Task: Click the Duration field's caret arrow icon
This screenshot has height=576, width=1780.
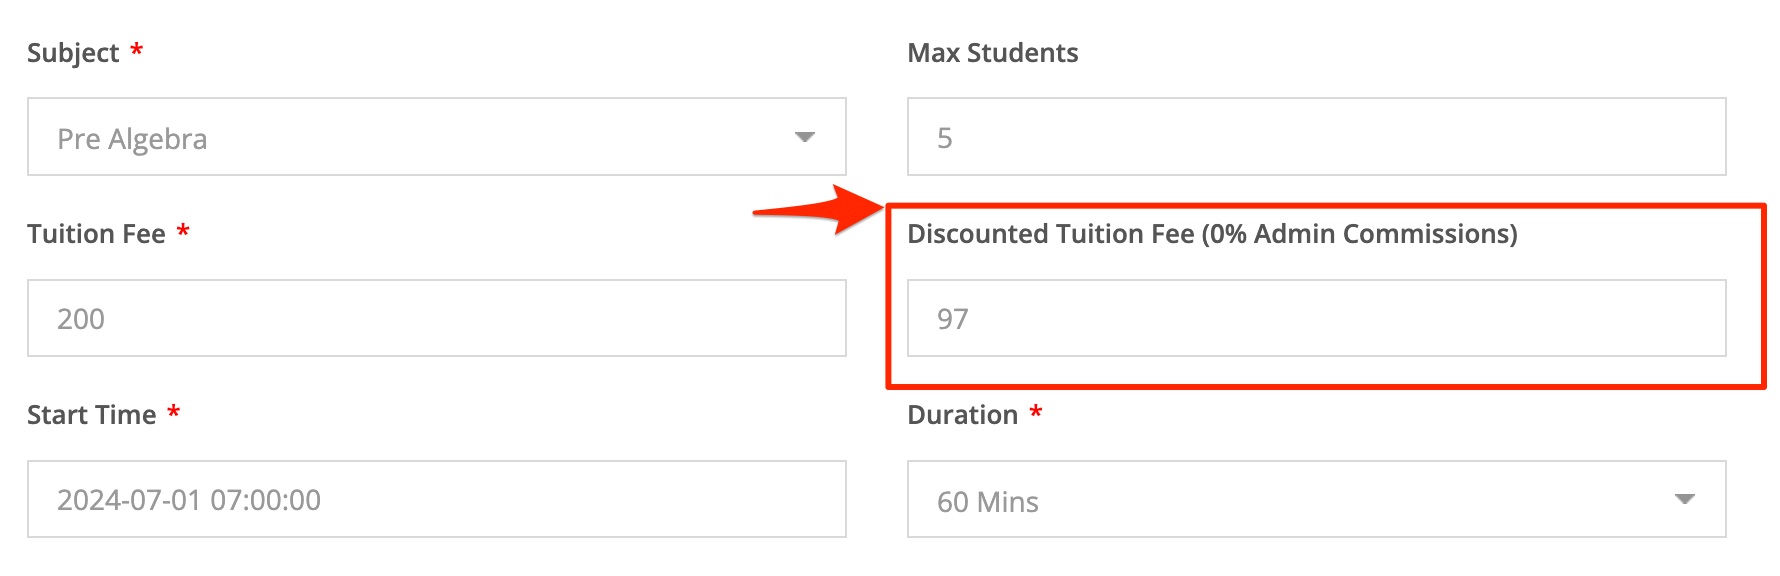Action: point(1685,499)
